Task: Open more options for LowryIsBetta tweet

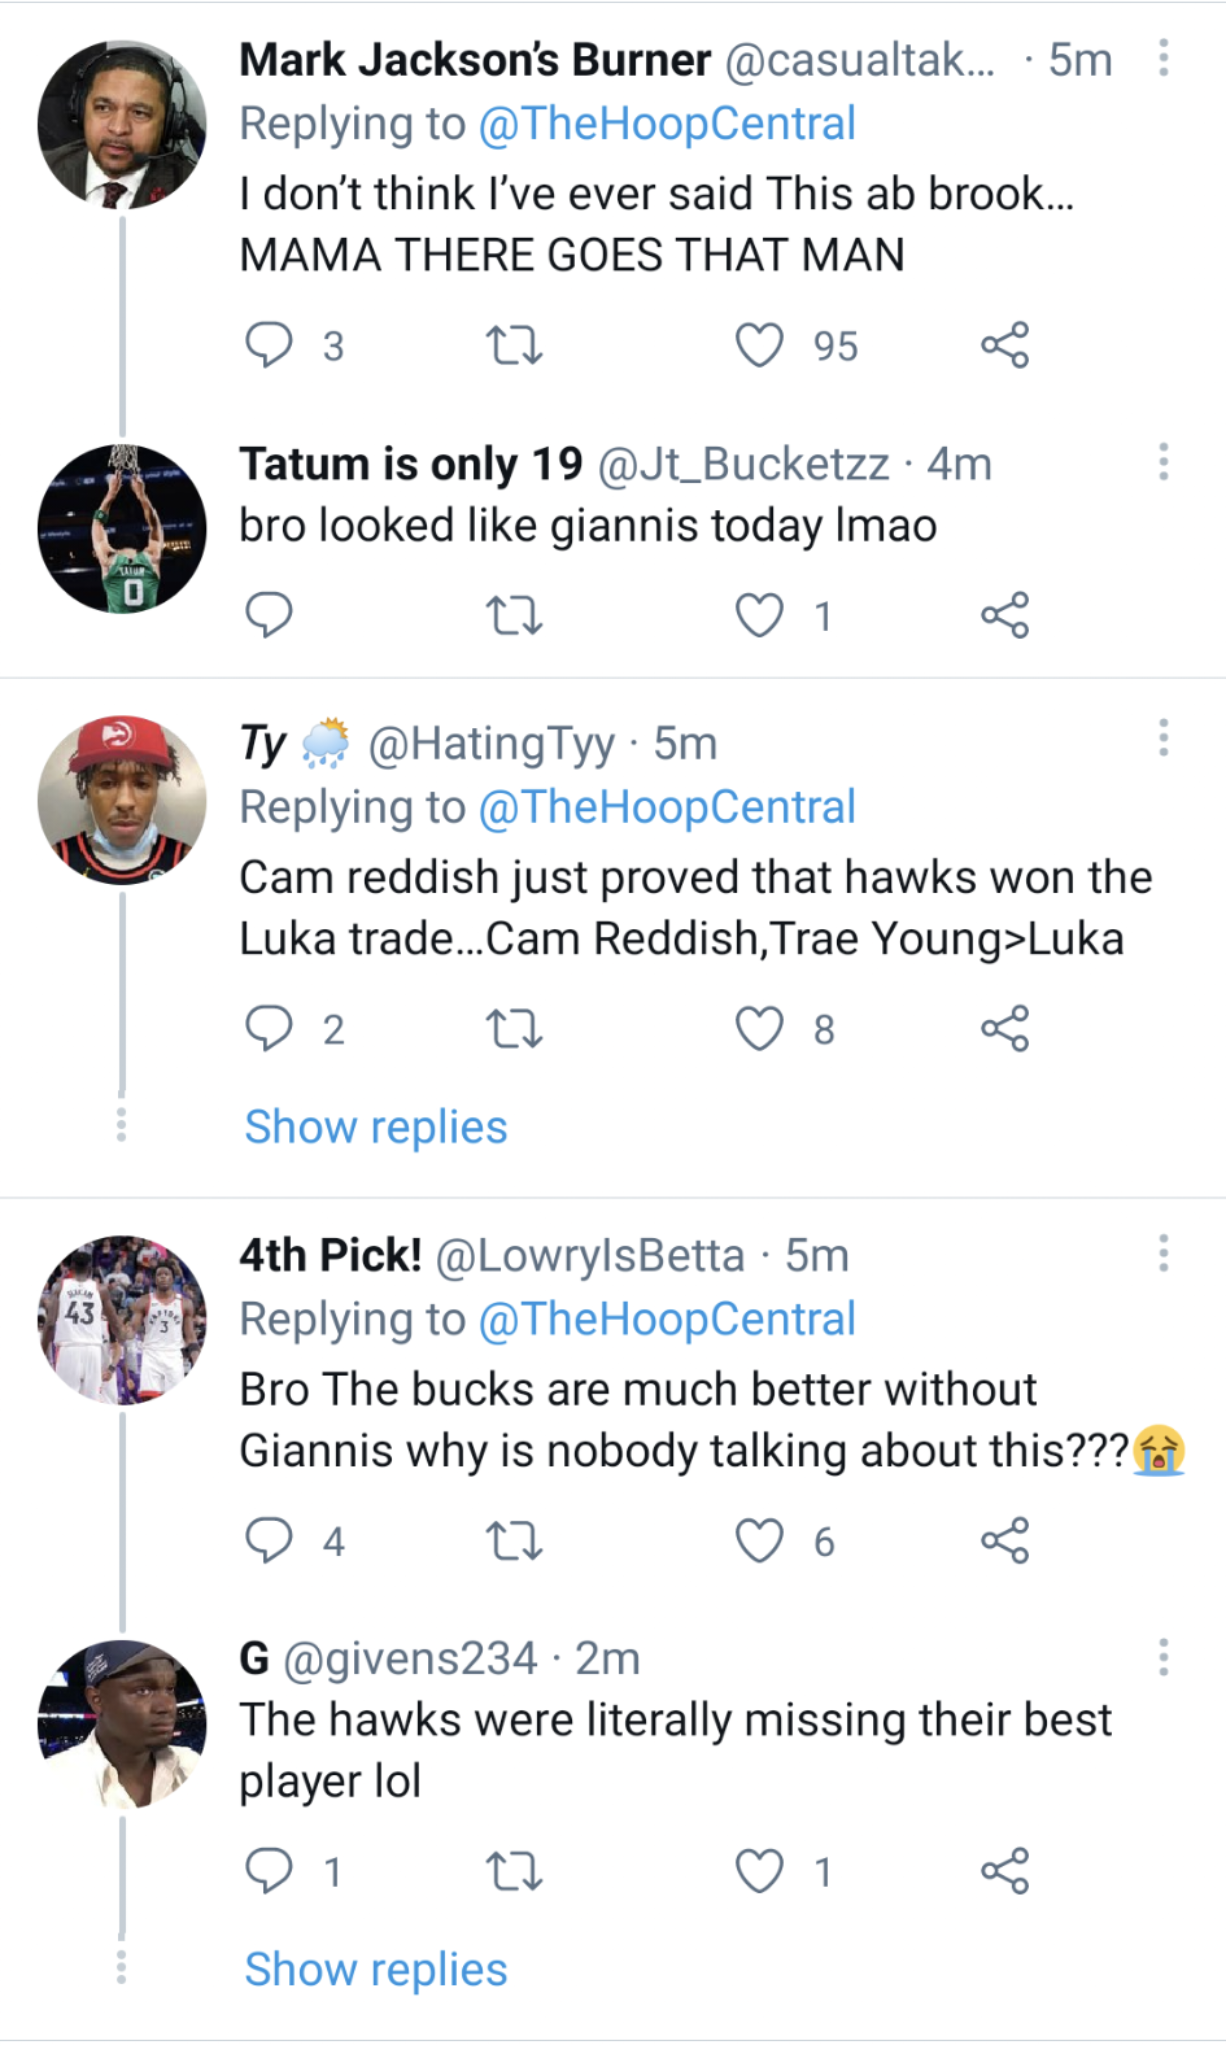Action: tap(1163, 1253)
